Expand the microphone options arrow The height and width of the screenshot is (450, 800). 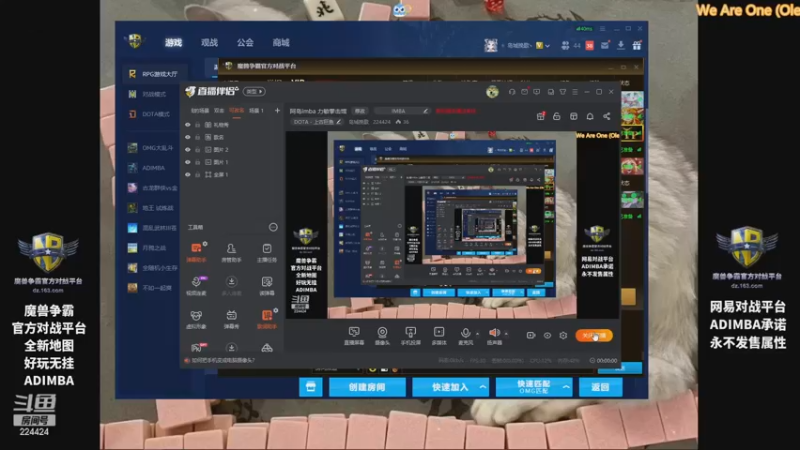pyautogui.click(x=478, y=334)
